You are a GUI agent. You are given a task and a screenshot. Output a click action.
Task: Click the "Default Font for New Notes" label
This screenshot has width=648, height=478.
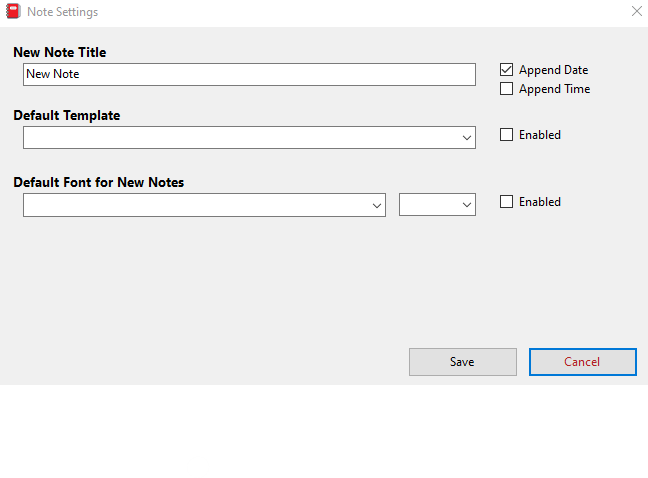pyautogui.click(x=98, y=182)
